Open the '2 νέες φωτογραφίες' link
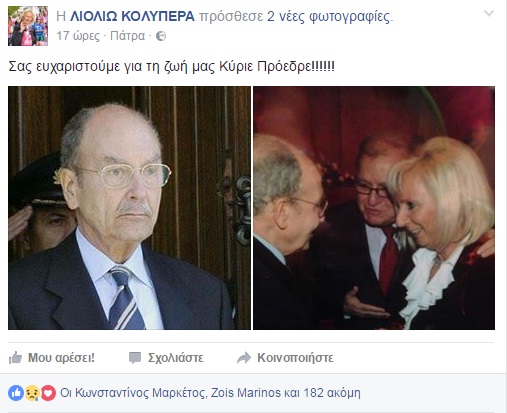 click(x=328, y=16)
